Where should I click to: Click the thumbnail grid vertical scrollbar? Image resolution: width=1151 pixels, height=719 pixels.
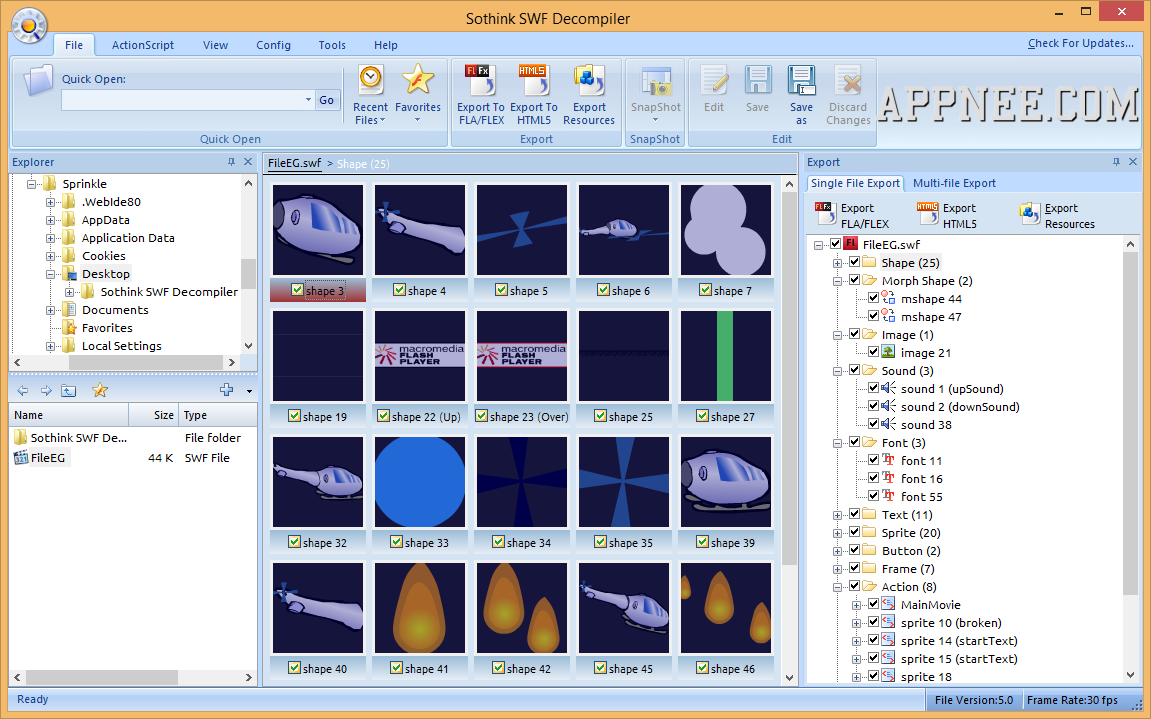[789, 380]
